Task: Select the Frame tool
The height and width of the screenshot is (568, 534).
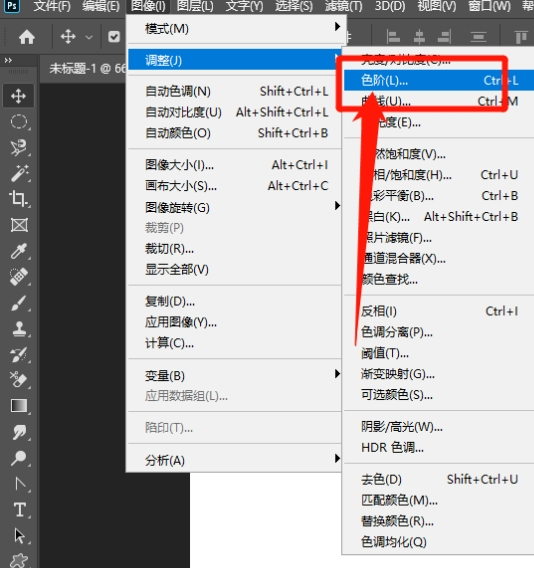Action: (x=19, y=225)
